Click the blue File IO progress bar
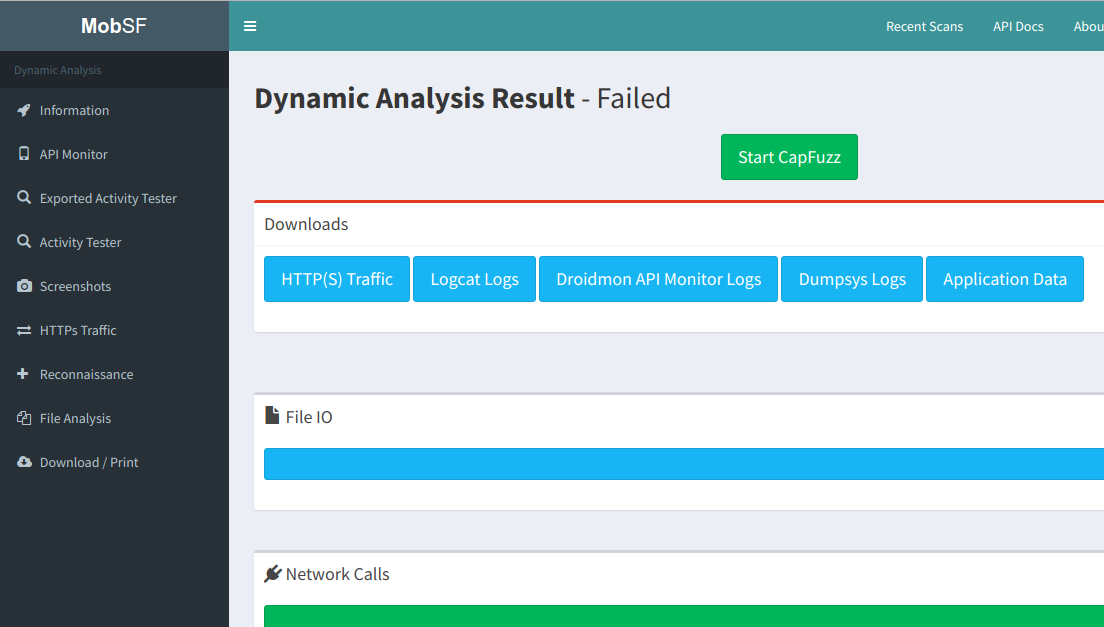 point(684,463)
